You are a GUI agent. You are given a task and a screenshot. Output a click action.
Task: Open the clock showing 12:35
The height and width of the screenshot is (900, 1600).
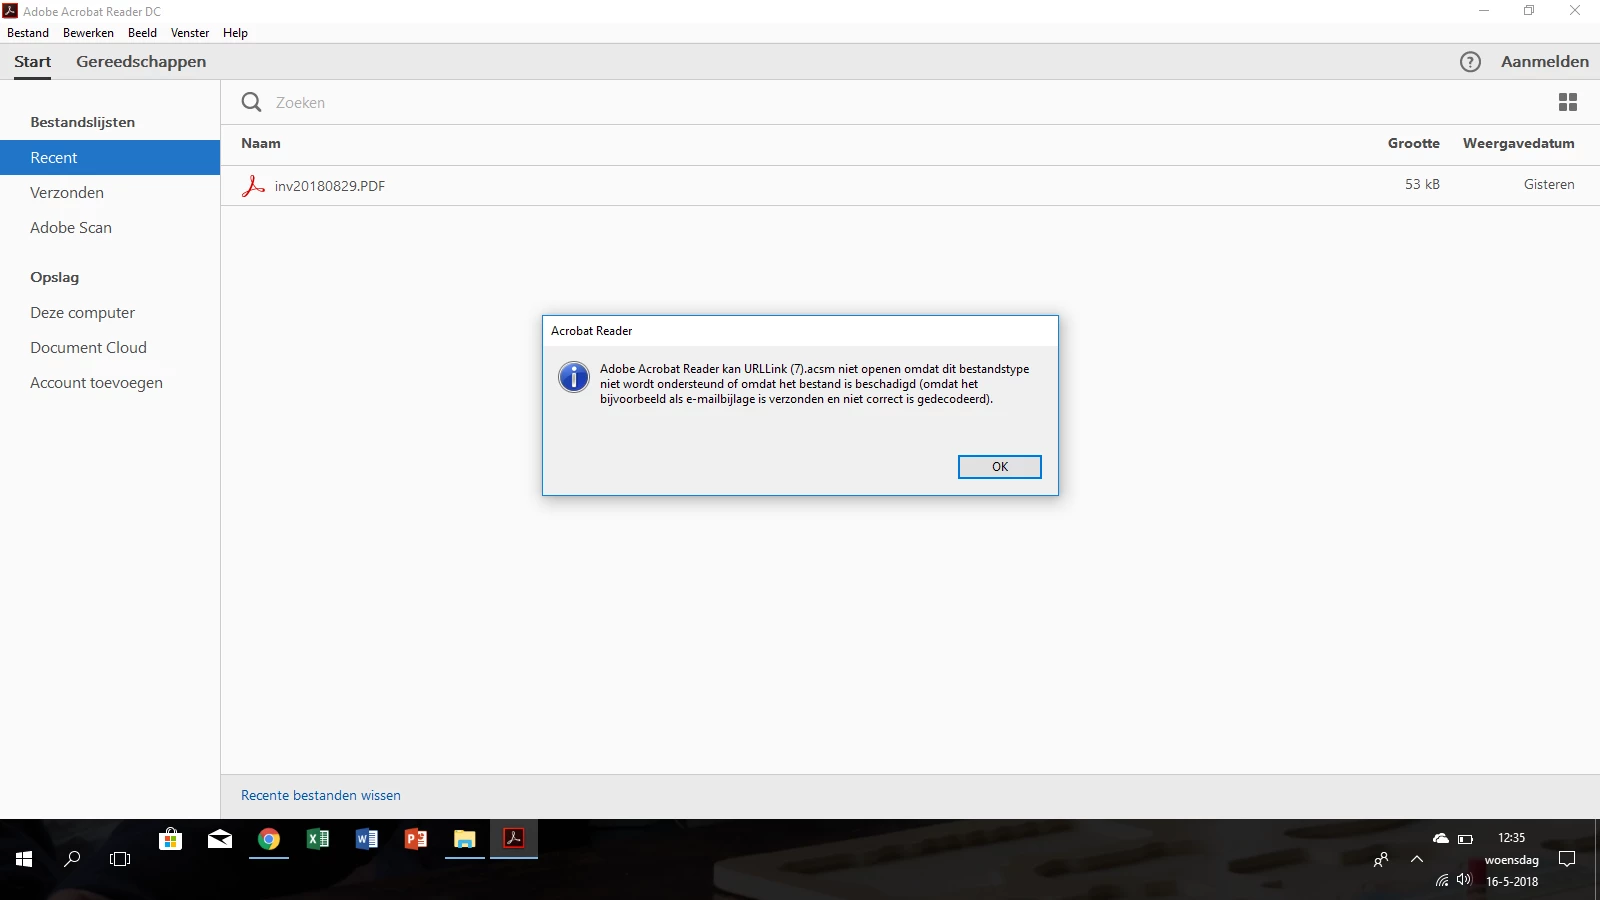point(1511,838)
